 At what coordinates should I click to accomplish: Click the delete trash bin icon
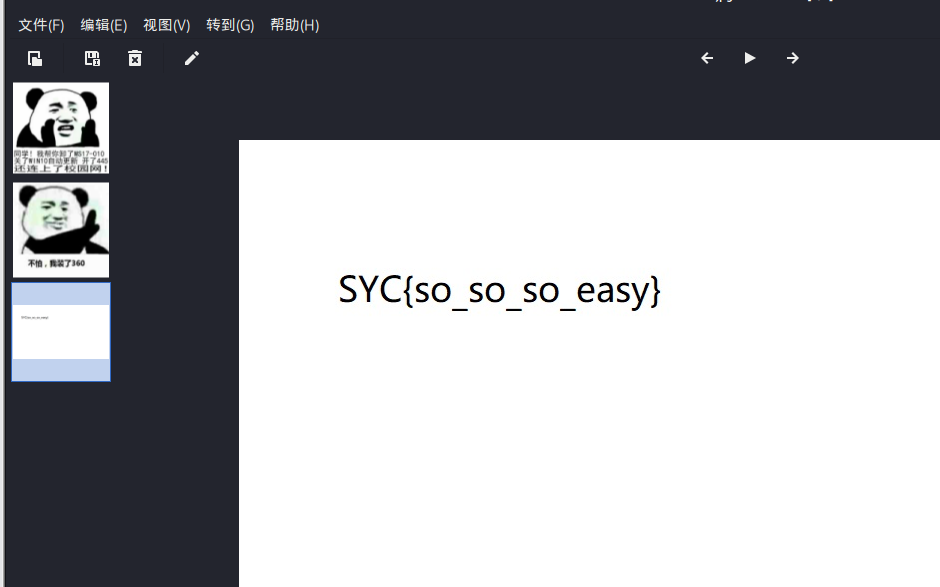[x=135, y=58]
